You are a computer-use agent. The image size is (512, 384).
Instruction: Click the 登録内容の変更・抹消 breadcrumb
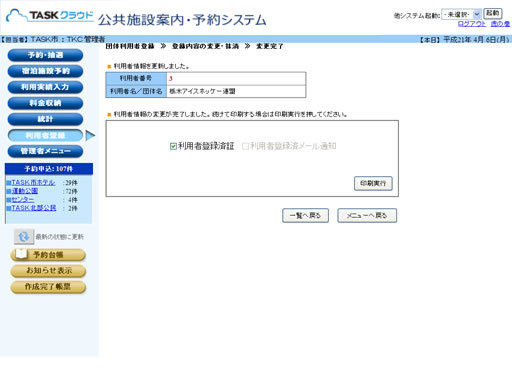pos(205,46)
